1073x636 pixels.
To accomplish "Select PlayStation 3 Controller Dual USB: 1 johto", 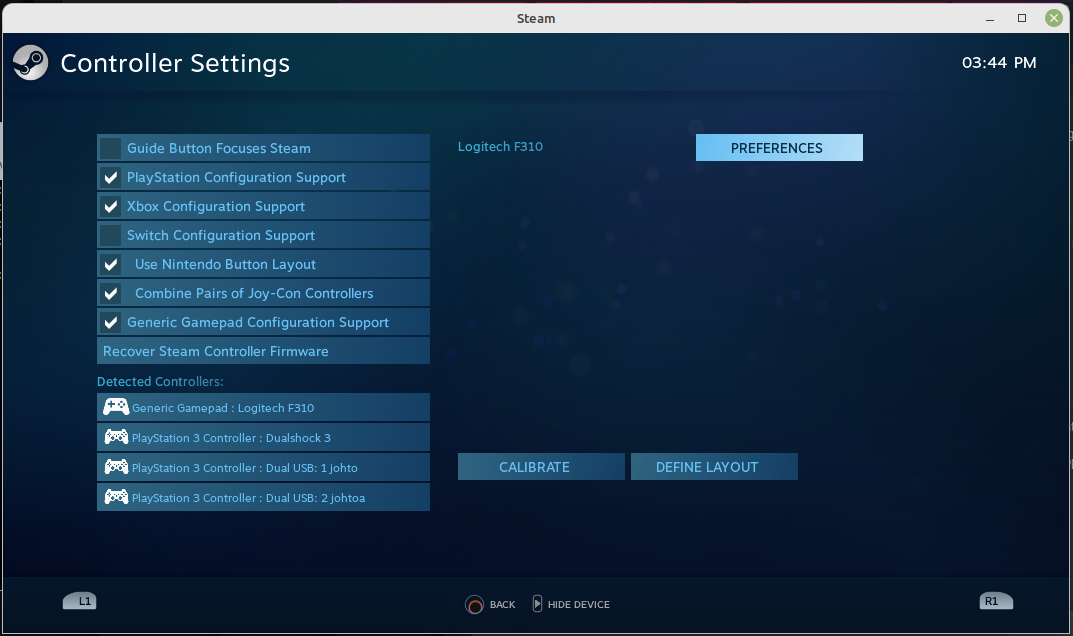I will (263, 468).
